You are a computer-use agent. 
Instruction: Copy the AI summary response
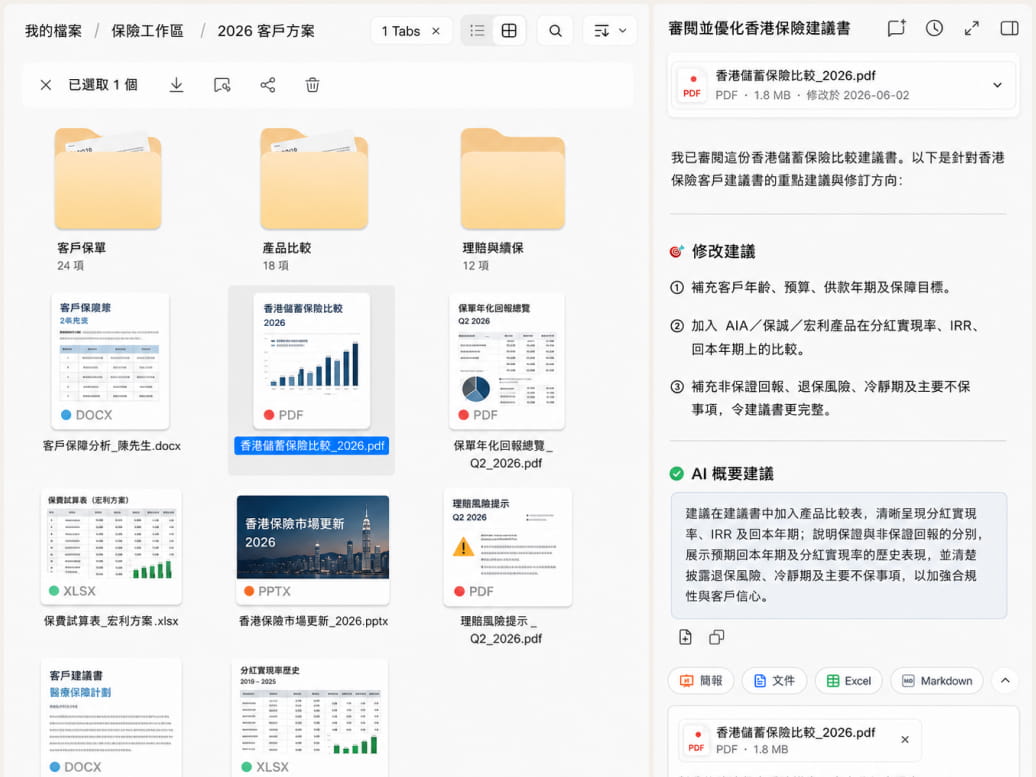716,637
